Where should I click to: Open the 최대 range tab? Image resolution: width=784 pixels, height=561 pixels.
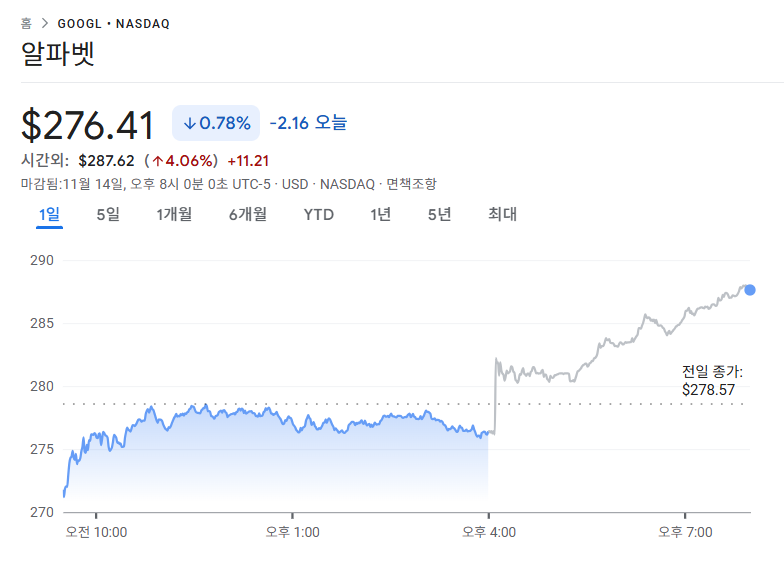tap(502, 214)
